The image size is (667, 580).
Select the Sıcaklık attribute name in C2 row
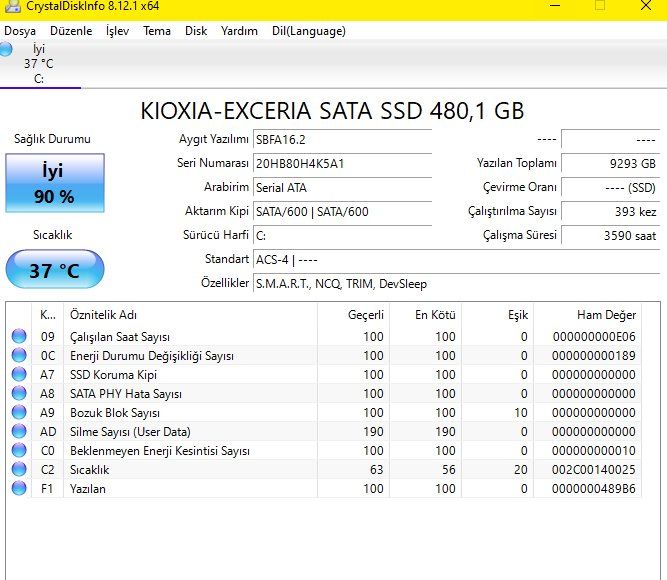[x=89, y=469]
